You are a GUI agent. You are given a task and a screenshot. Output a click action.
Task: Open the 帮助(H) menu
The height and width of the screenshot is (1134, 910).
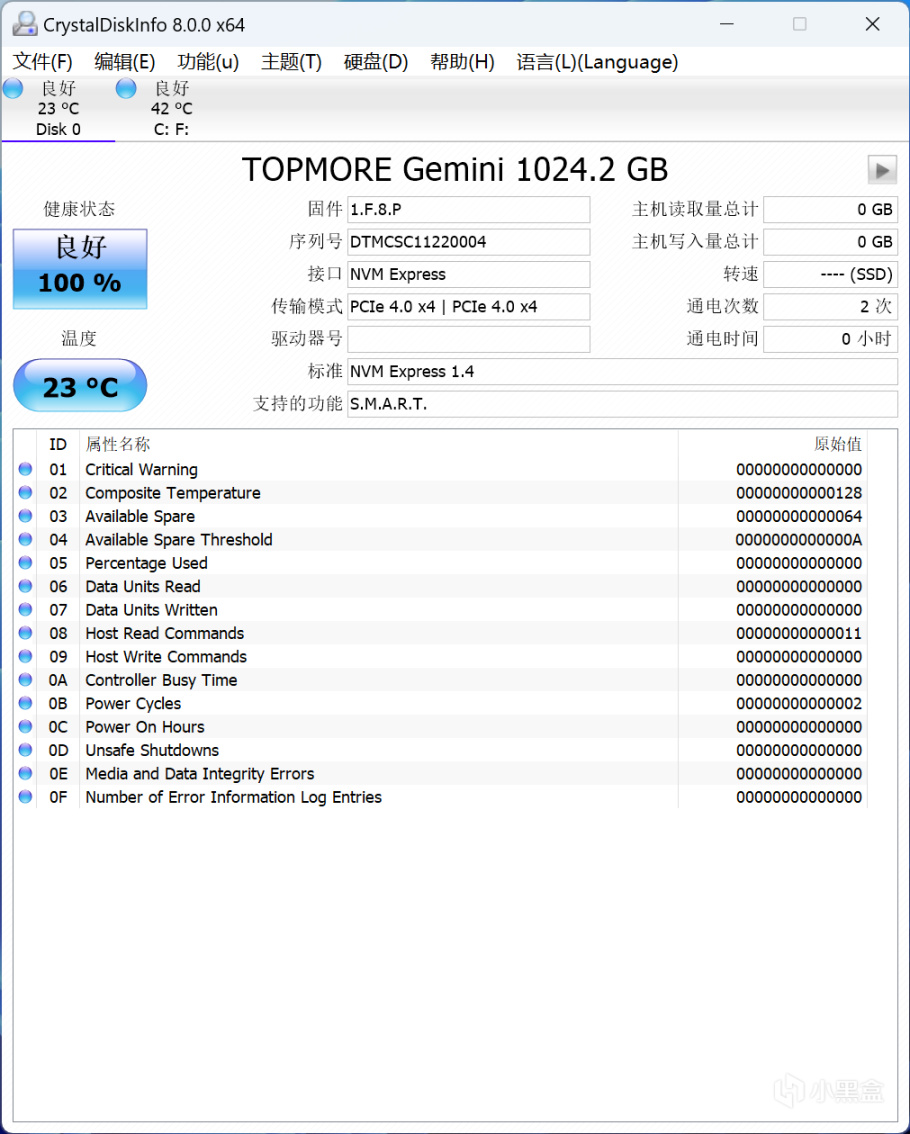462,62
